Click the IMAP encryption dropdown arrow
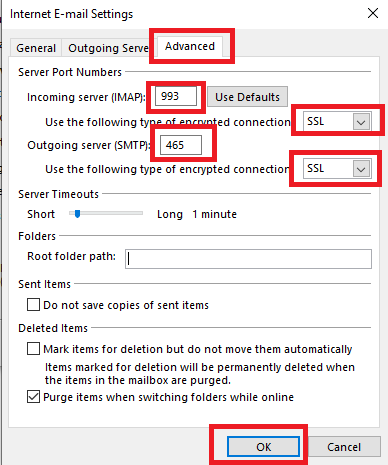Viewport: 388px width, 465px height. pyautogui.click(x=362, y=122)
